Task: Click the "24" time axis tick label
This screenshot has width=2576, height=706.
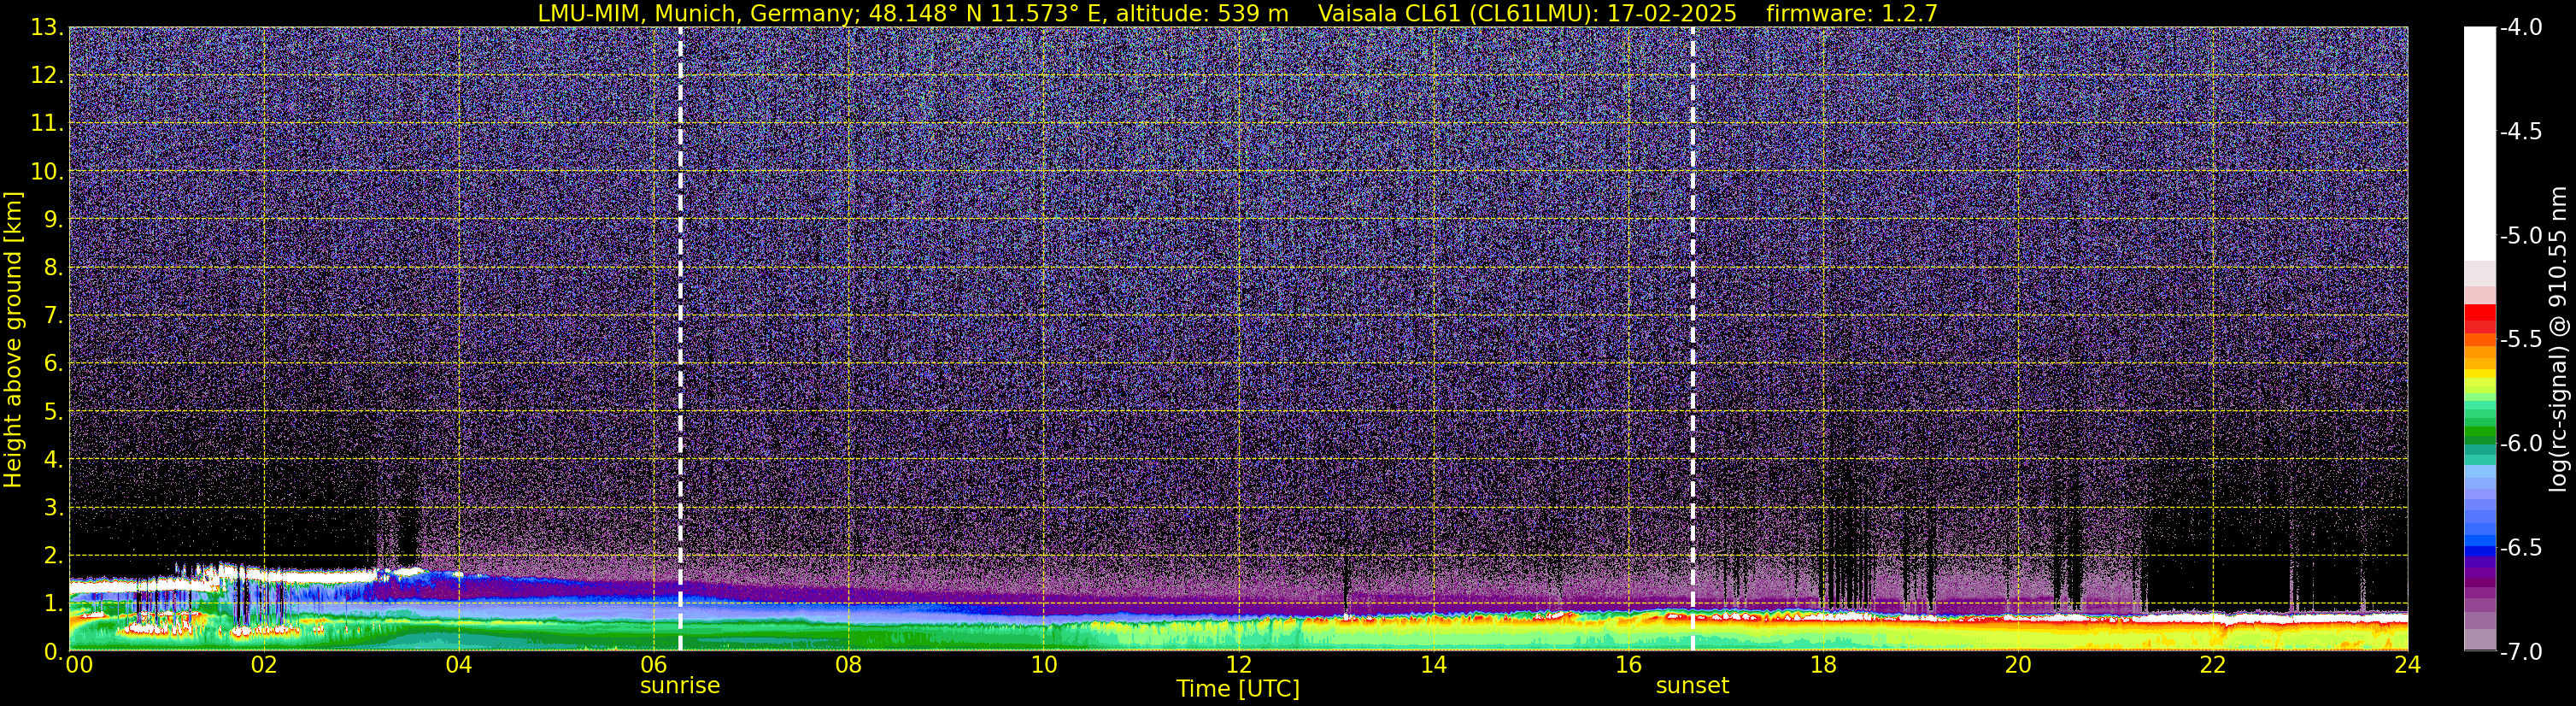Action: coord(2408,665)
